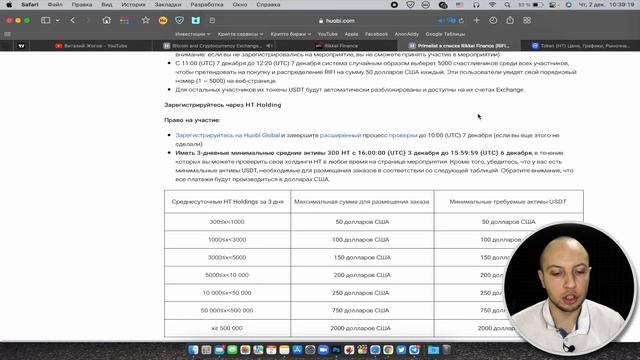Open Spotlight search in menu bar

click(507, 5)
